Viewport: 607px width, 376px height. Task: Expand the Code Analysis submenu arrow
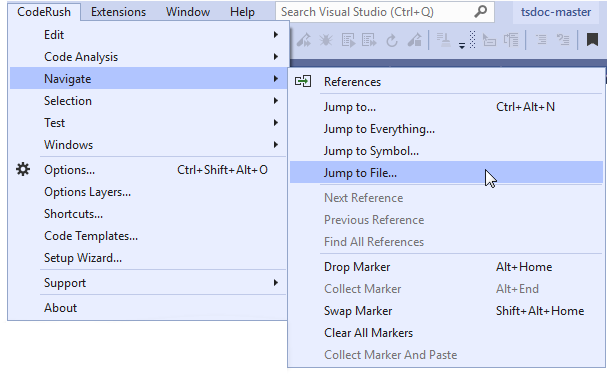(x=276, y=57)
